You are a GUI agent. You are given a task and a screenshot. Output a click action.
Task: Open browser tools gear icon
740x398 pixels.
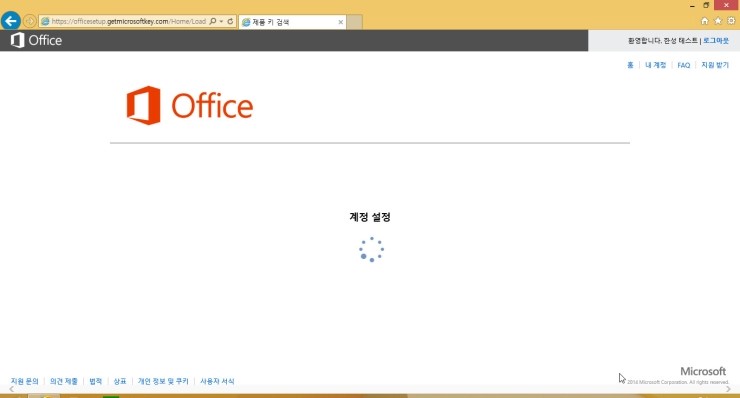[731, 21]
